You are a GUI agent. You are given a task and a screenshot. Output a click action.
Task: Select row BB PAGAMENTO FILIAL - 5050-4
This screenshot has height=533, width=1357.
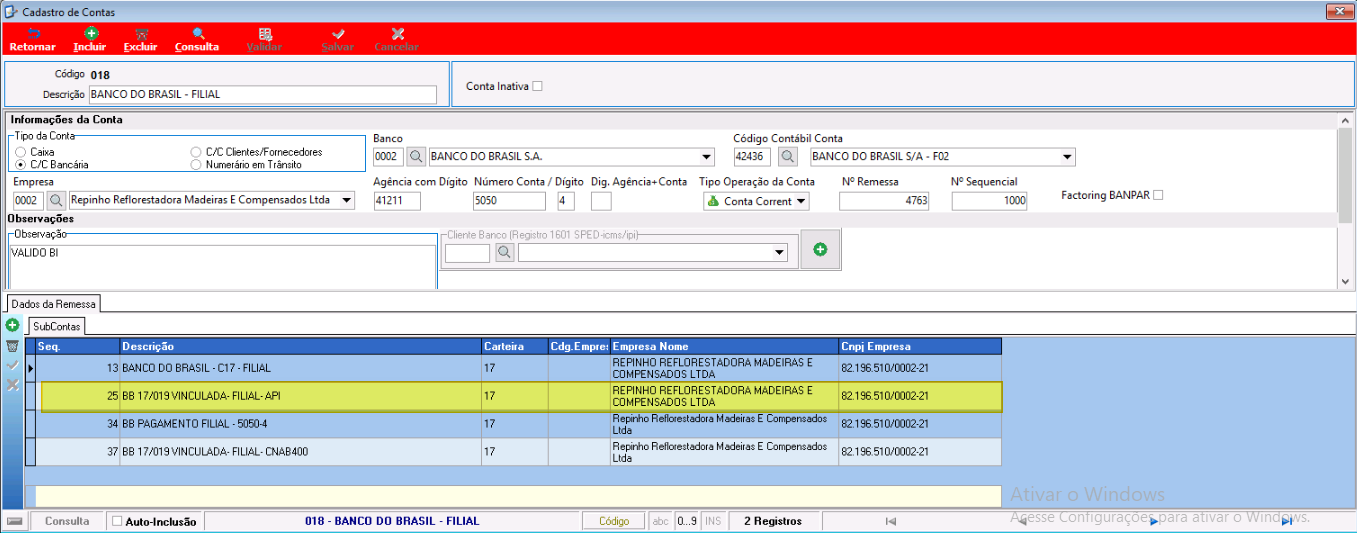click(x=518, y=424)
